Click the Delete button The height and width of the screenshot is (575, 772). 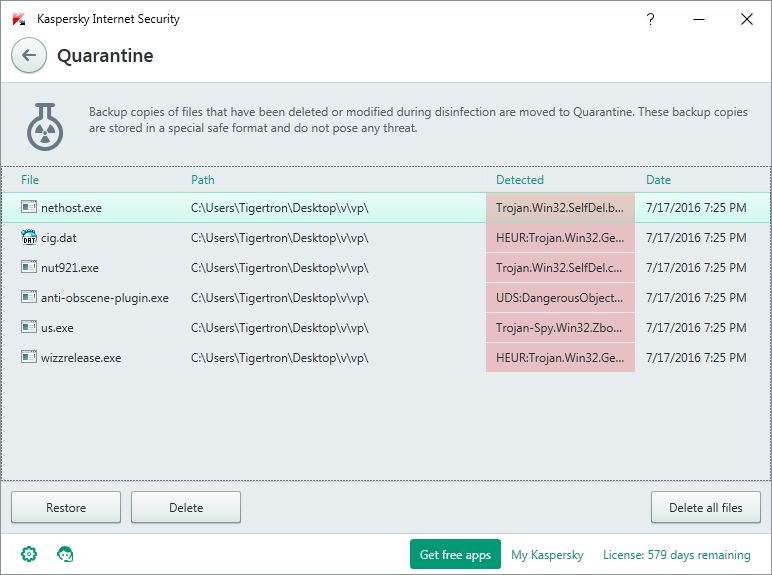click(x=186, y=507)
